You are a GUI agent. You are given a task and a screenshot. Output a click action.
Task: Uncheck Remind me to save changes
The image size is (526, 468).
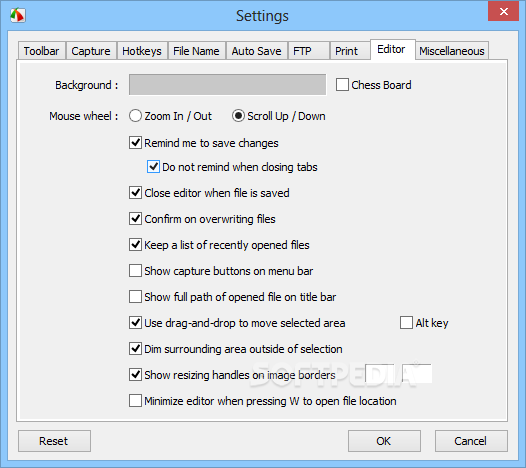[135, 143]
